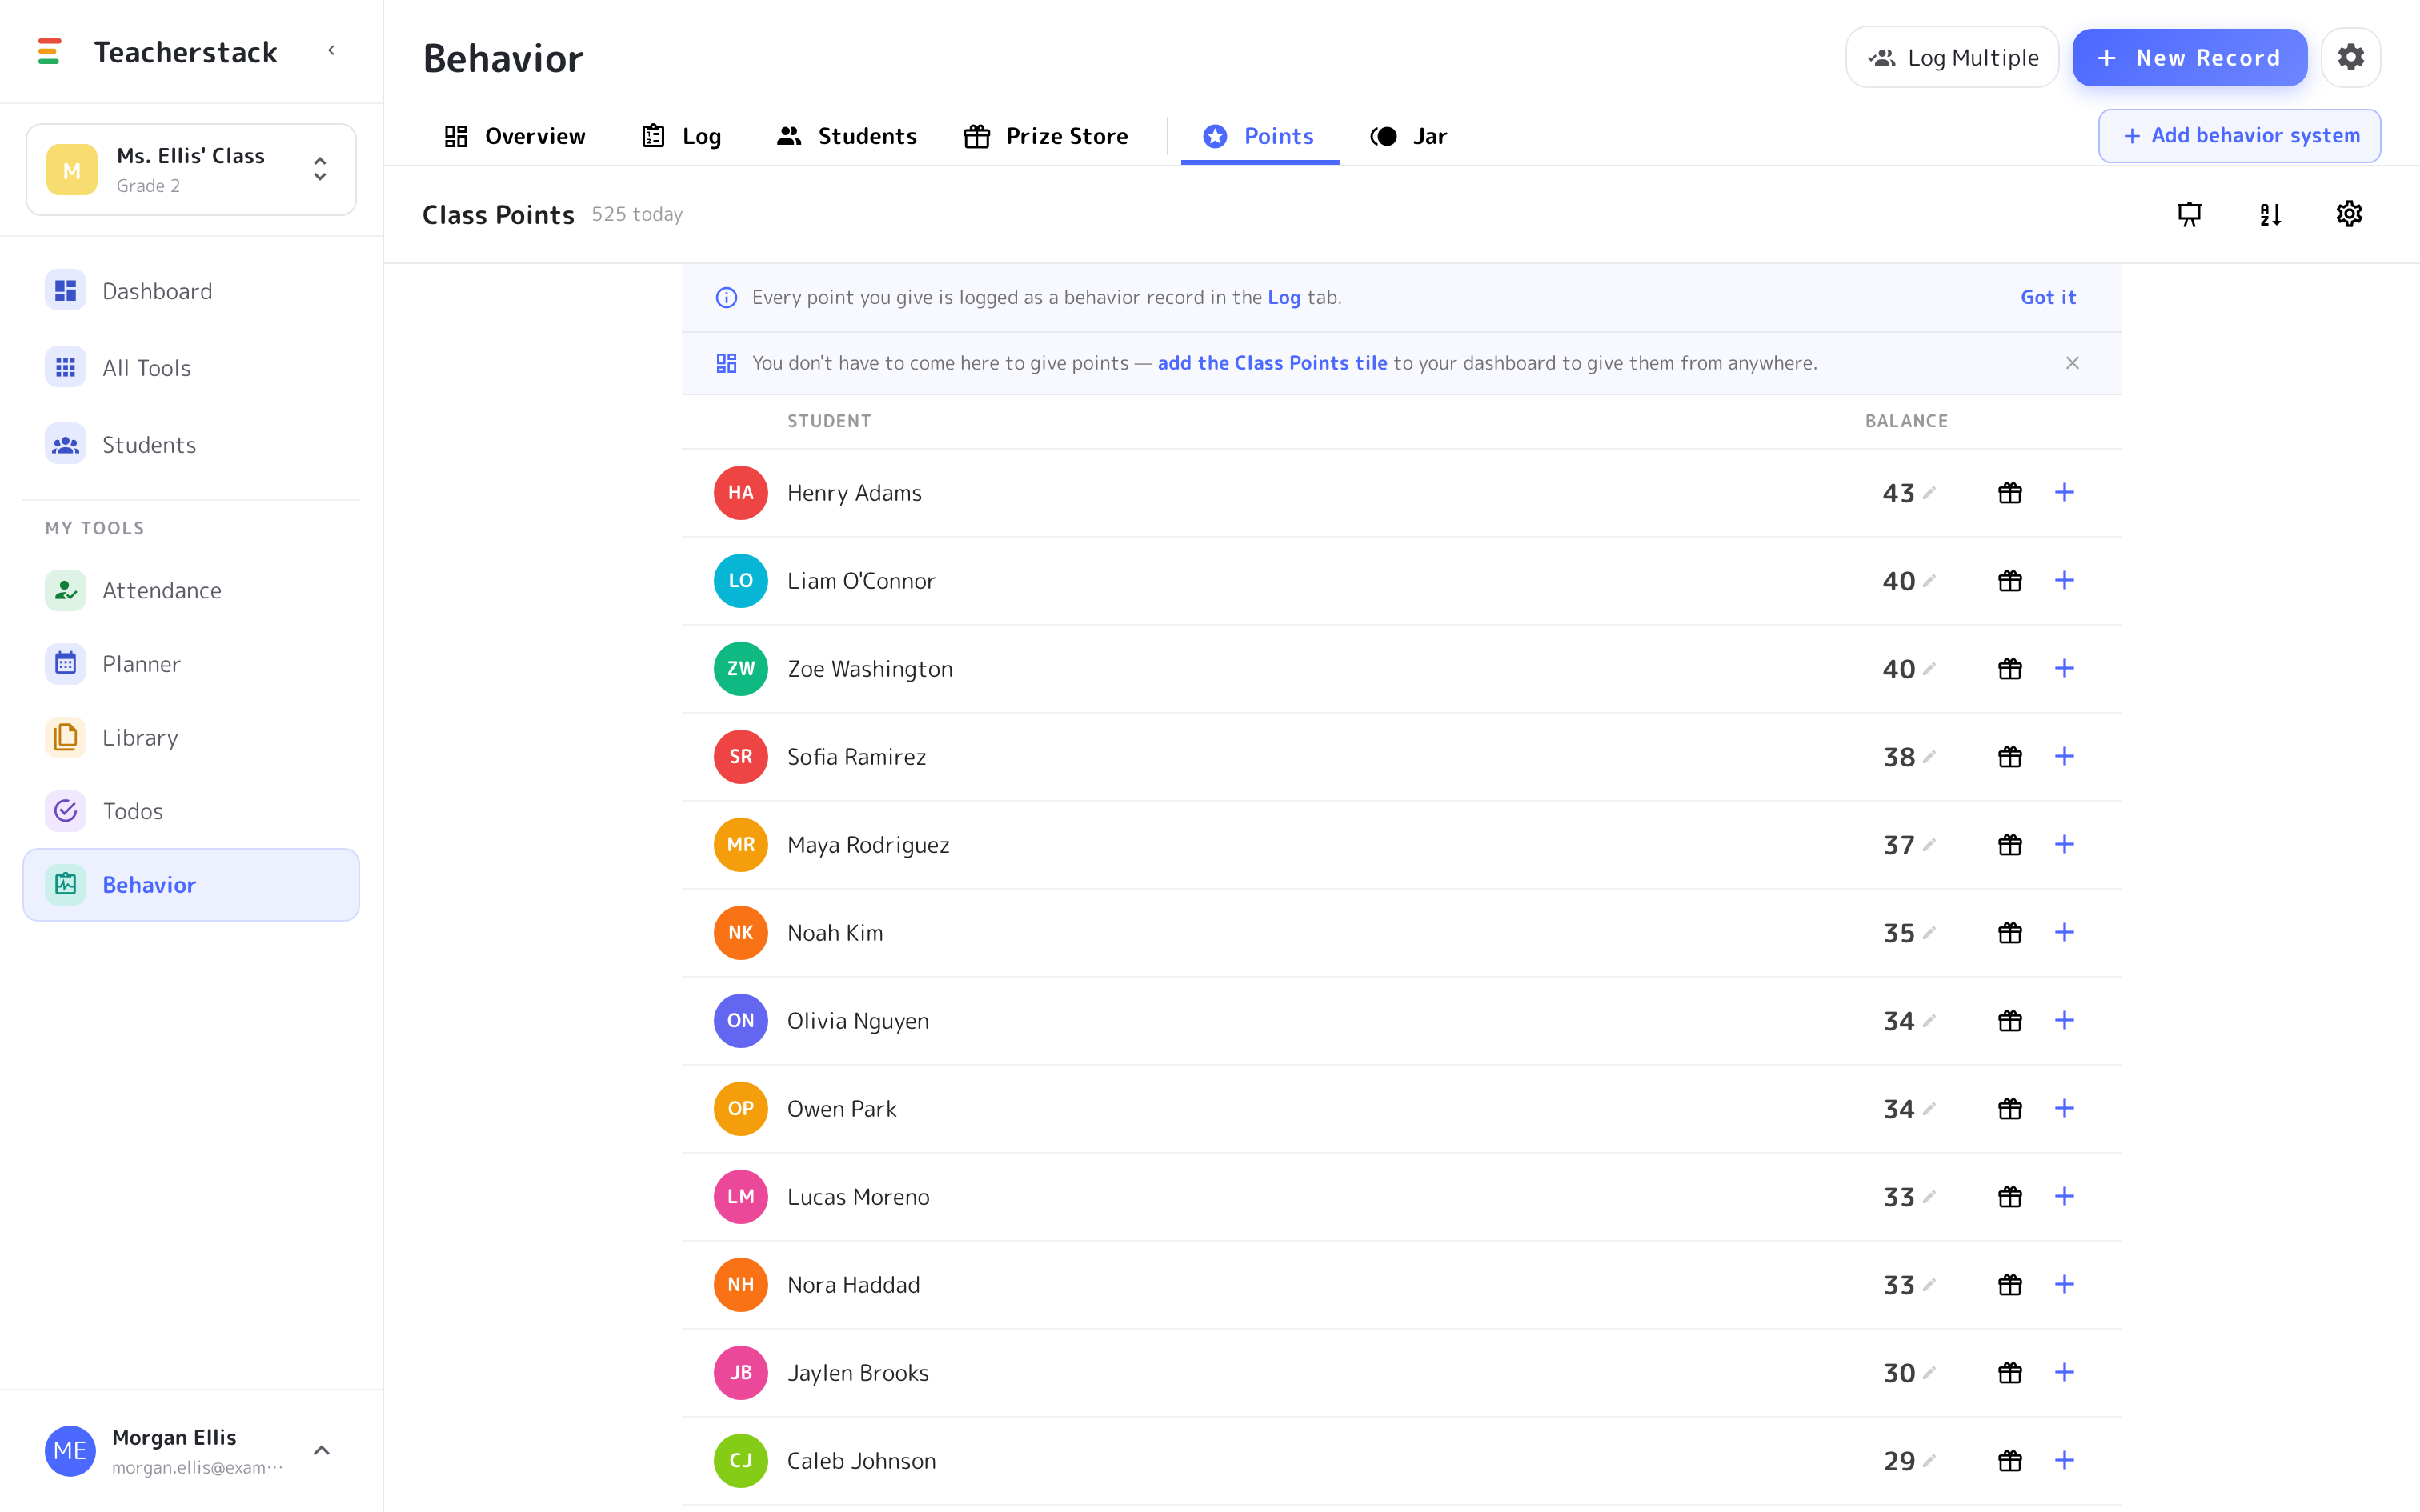Click gift icon in Zoe Washington's row

coord(2010,669)
